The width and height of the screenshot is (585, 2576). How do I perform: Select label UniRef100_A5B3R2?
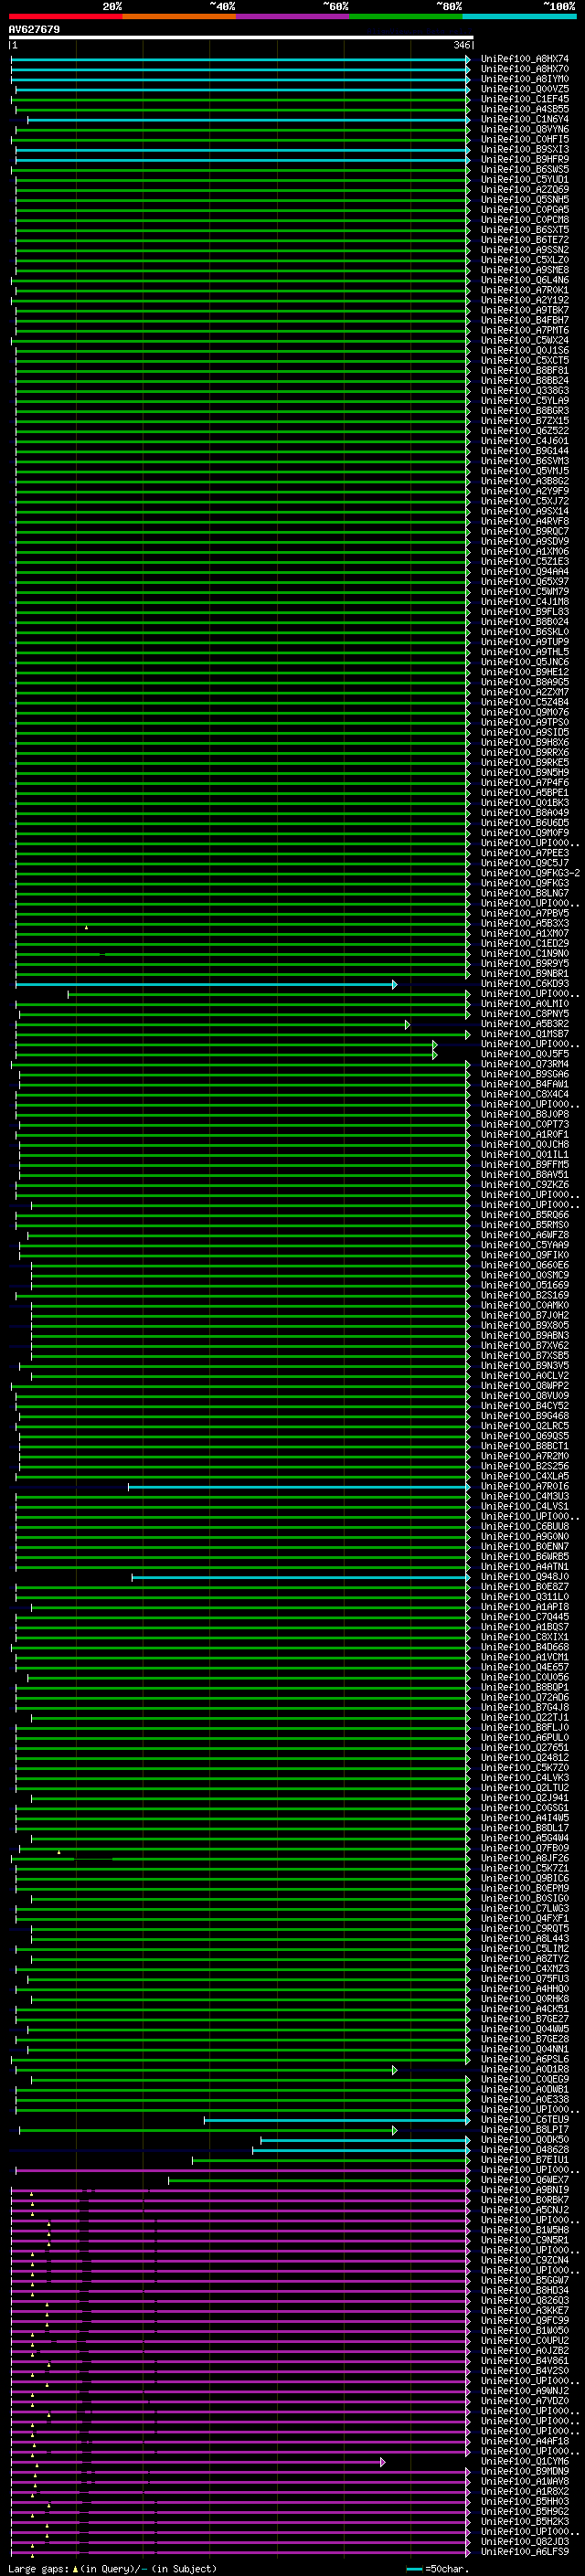pos(525,1024)
